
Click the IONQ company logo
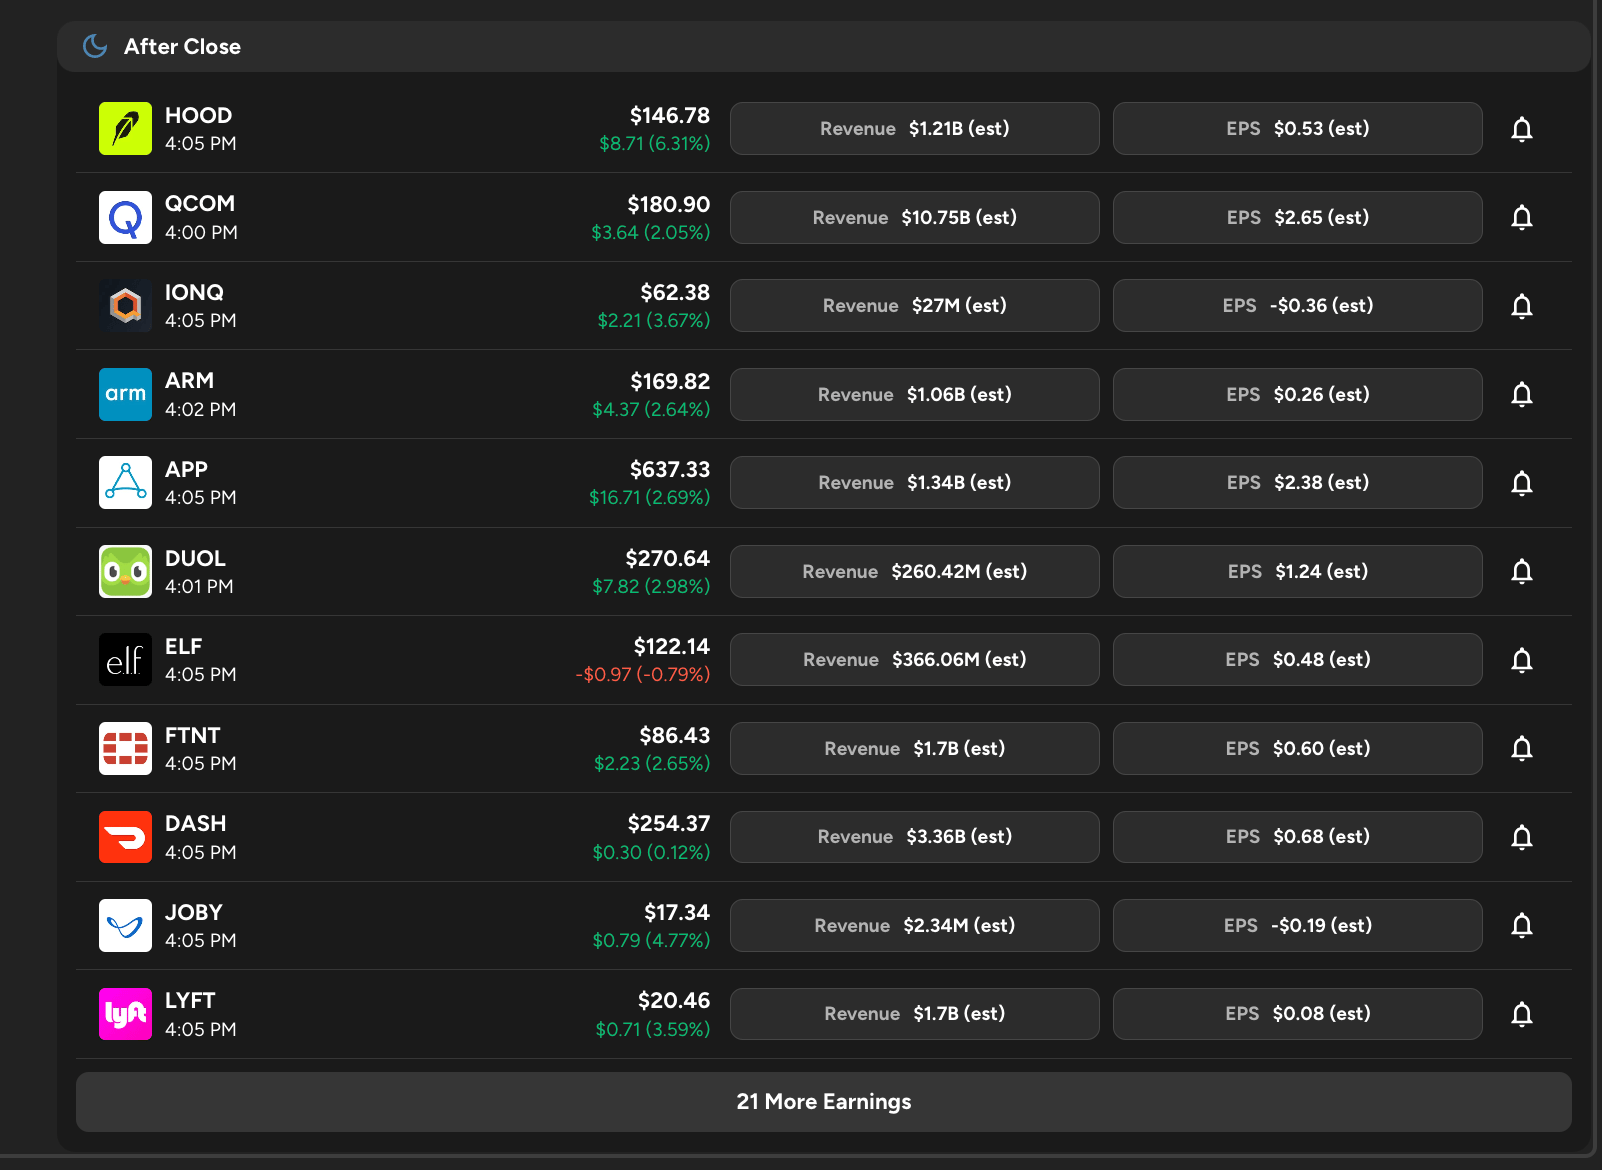pyautogui.click(x=125, y=306)
